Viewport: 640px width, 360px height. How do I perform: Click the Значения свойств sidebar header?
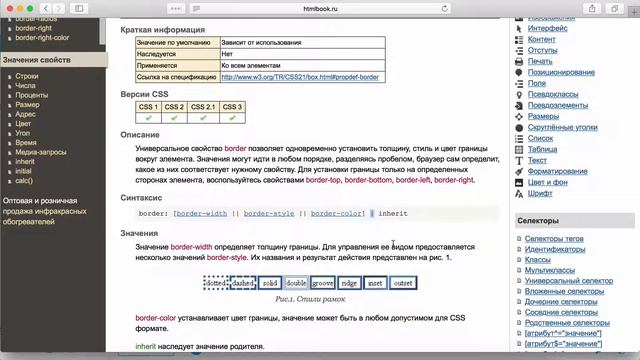point(53,60)
